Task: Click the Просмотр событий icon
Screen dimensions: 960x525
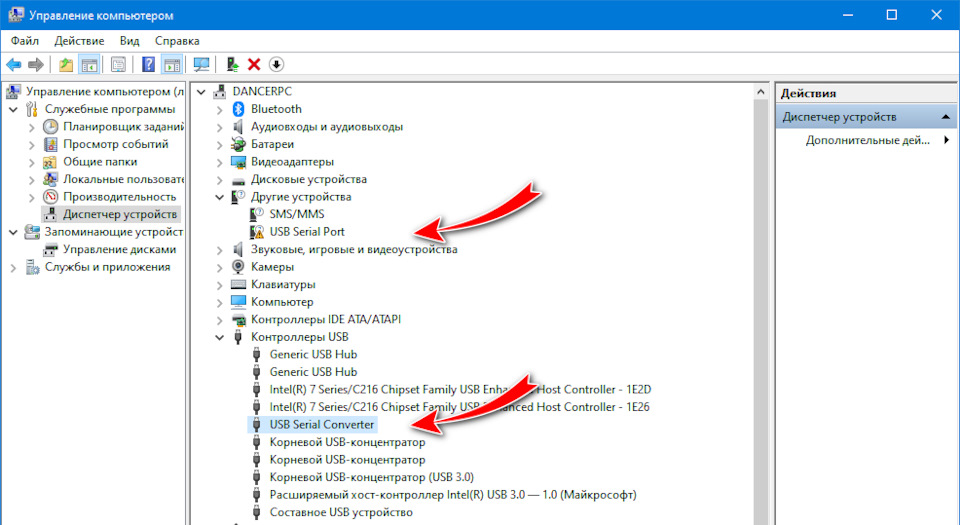Action: click(50, 144)
